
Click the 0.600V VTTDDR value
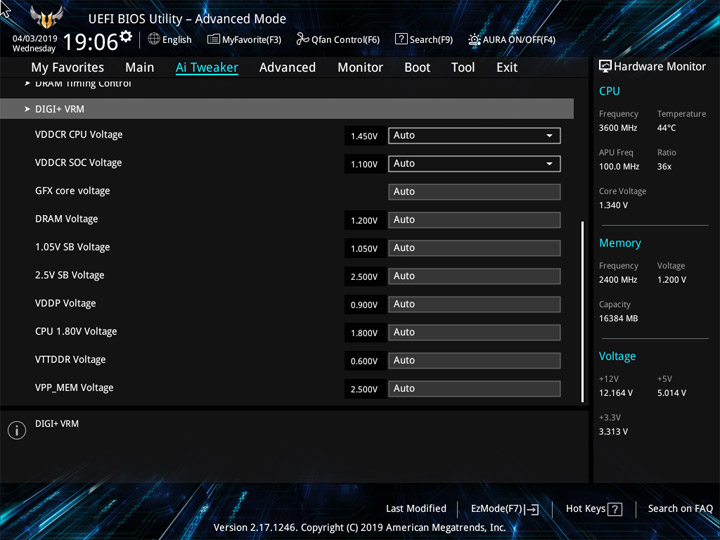pos(364,361)
